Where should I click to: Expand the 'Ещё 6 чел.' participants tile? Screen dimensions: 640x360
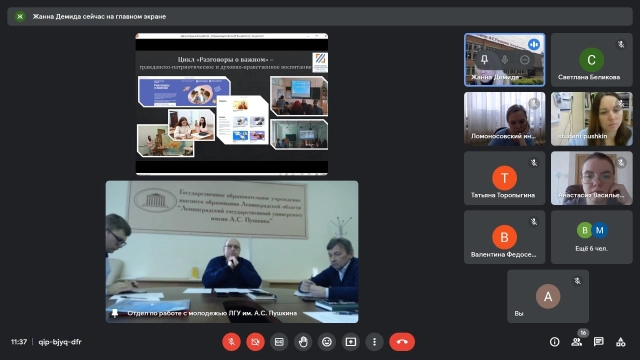point(591,237)
